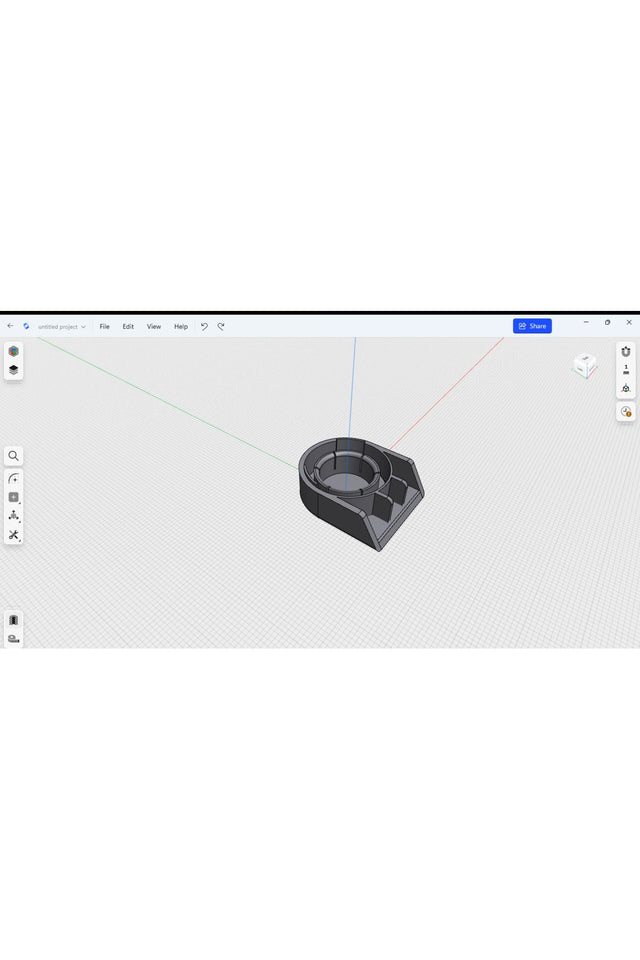Redo the last action

(x=221, y=326)
